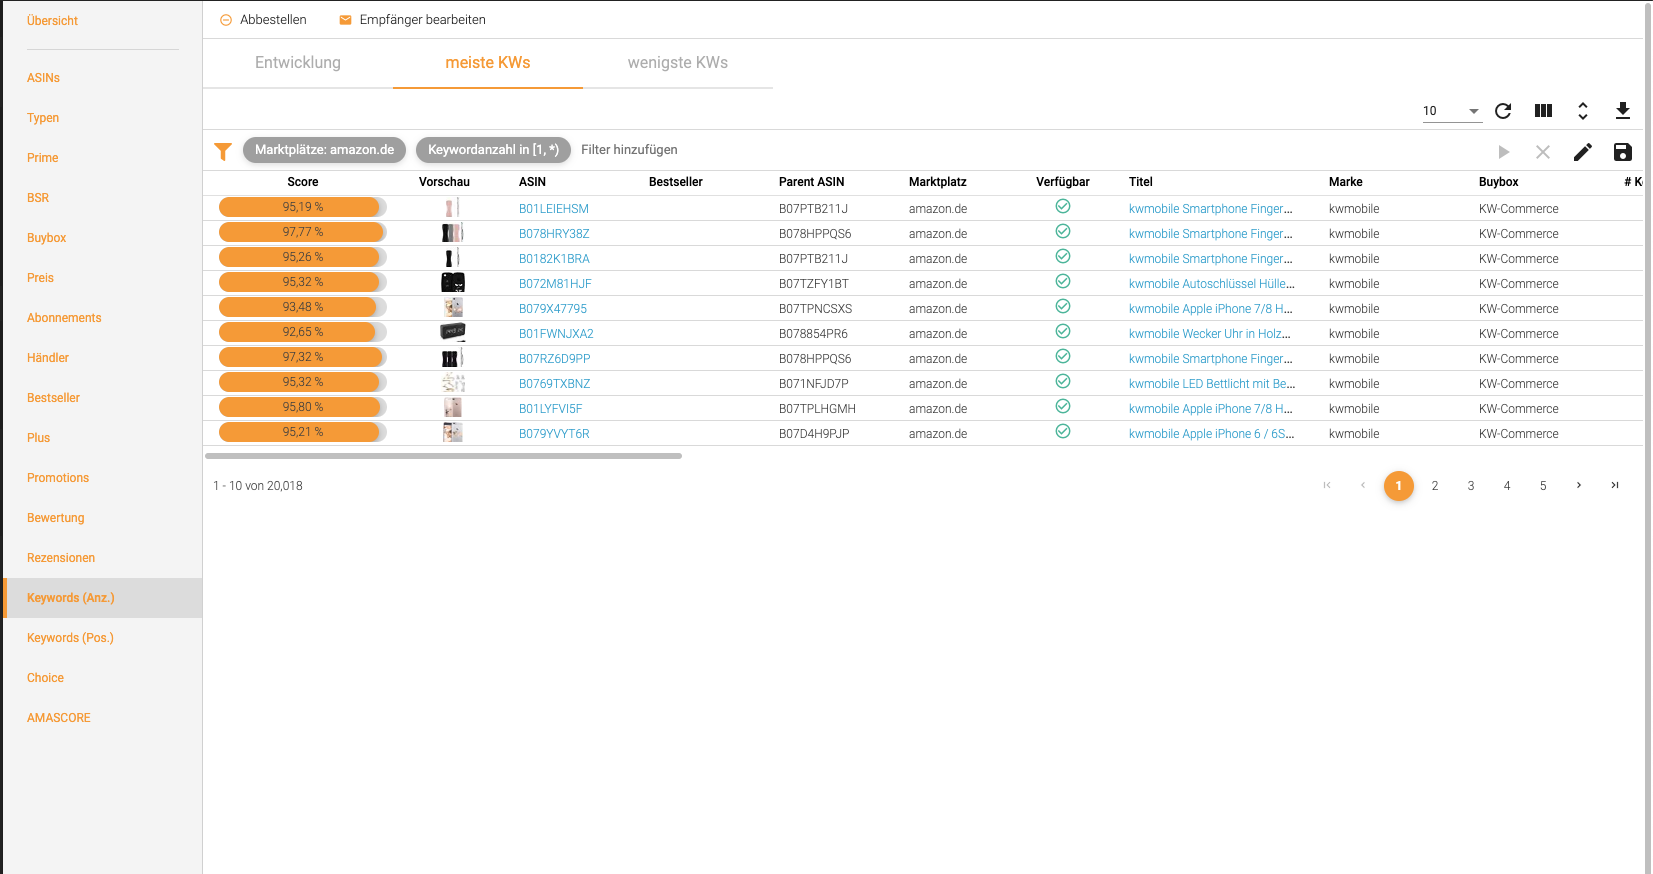This screenshot has width=1653, height=874.
Task: Switch to Entwicklung tab
Action: point(298,62)
